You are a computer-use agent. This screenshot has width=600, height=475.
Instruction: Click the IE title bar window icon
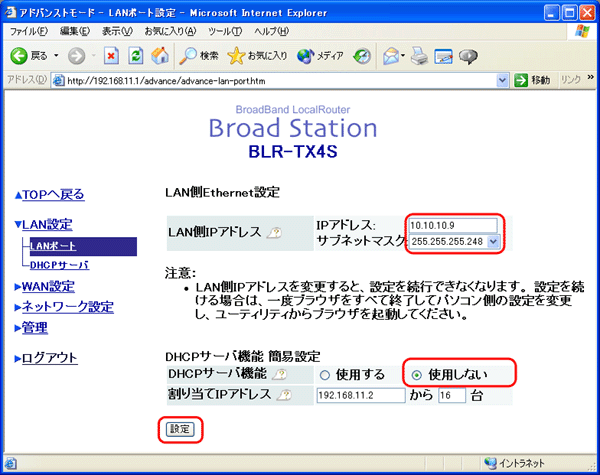(10, 12)
